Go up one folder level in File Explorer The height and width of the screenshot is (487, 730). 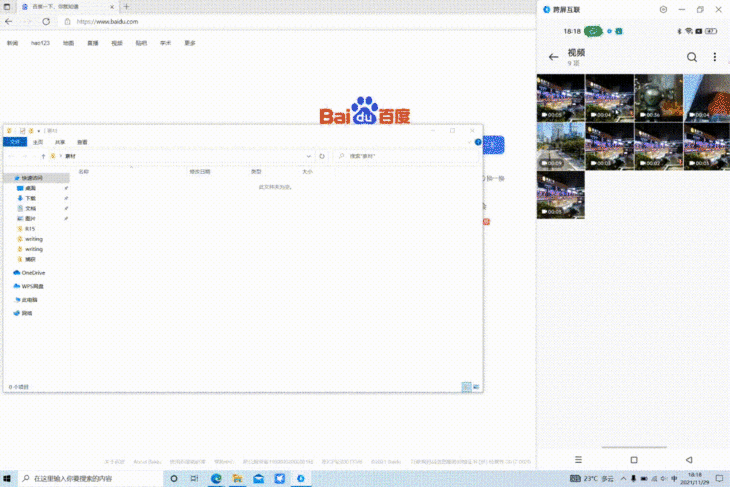point(43,156)
